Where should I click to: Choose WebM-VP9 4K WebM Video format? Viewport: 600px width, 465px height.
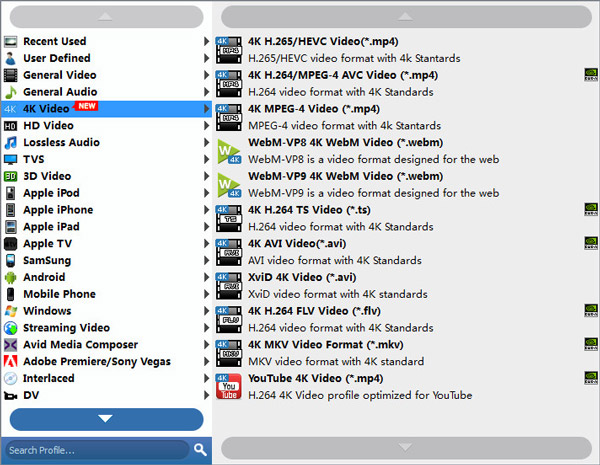point(406,184)
